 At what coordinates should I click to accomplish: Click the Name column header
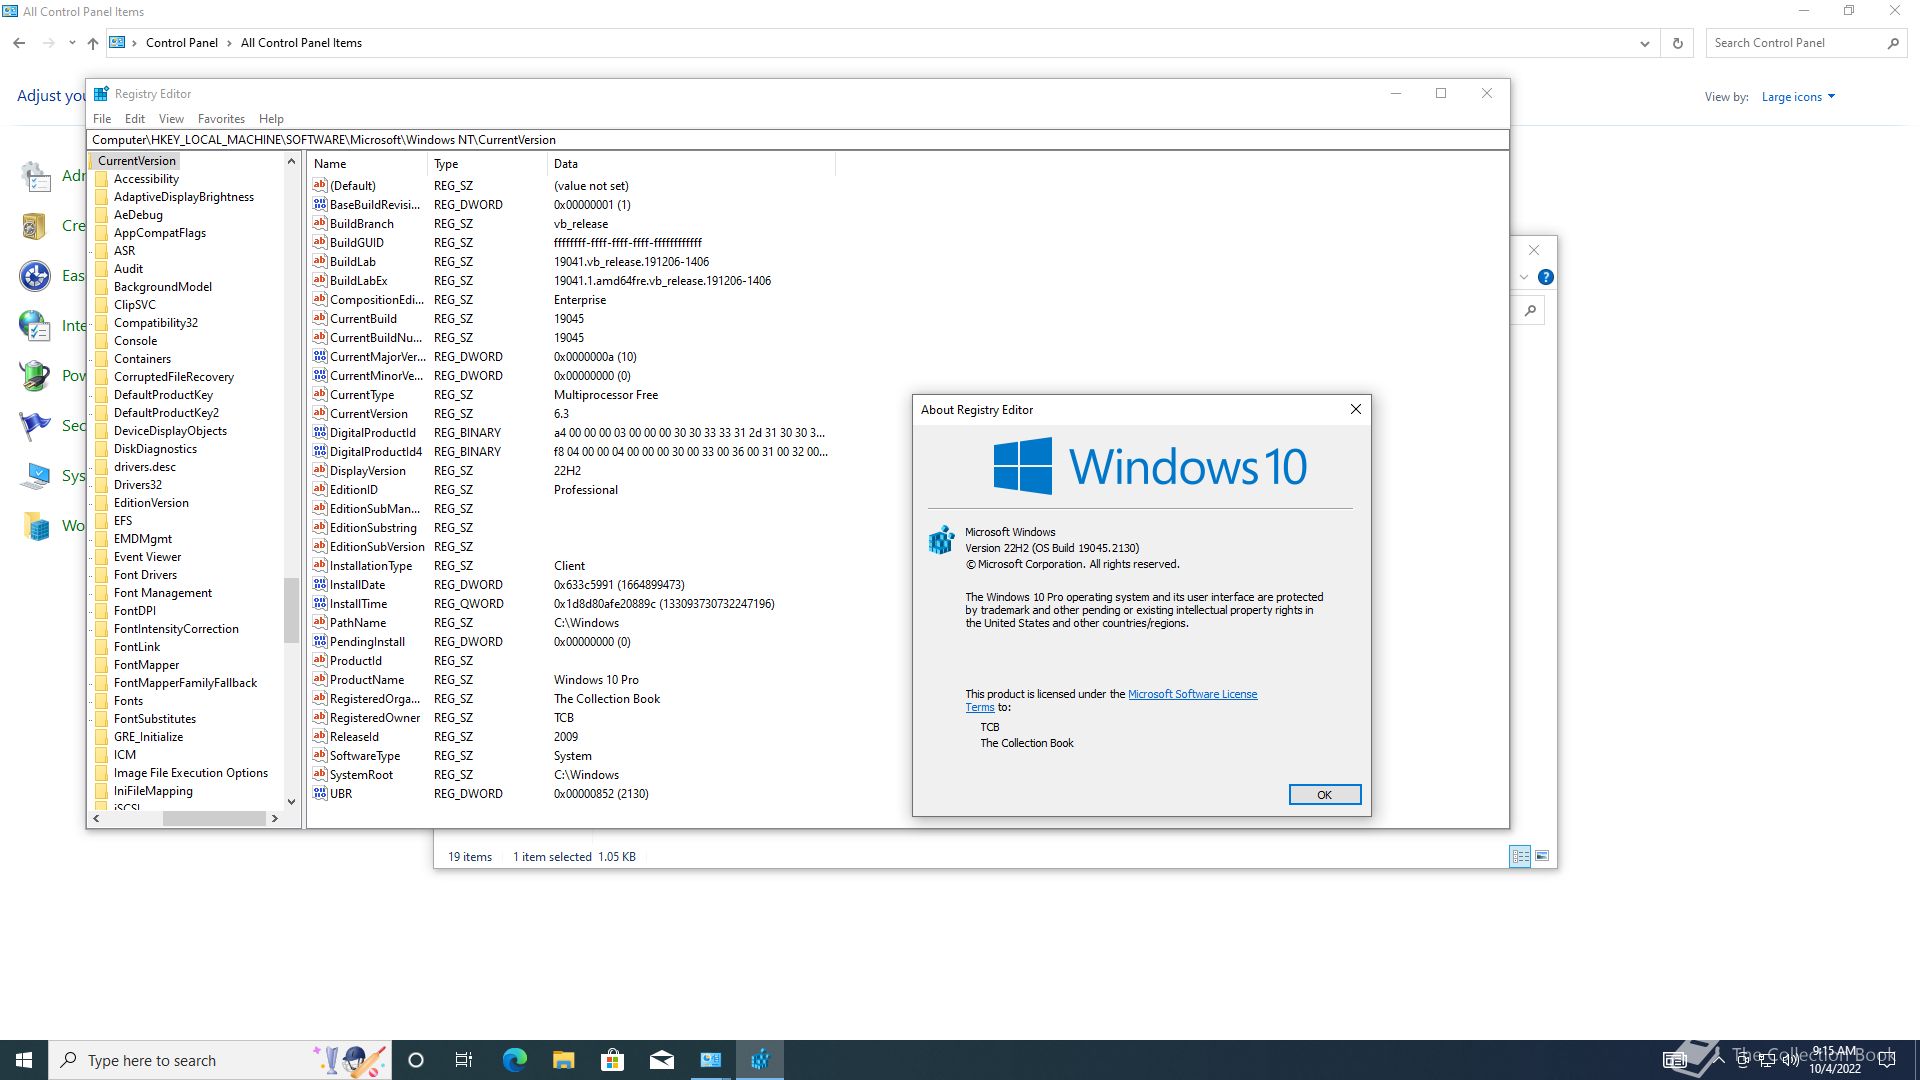tap(368, 164)
